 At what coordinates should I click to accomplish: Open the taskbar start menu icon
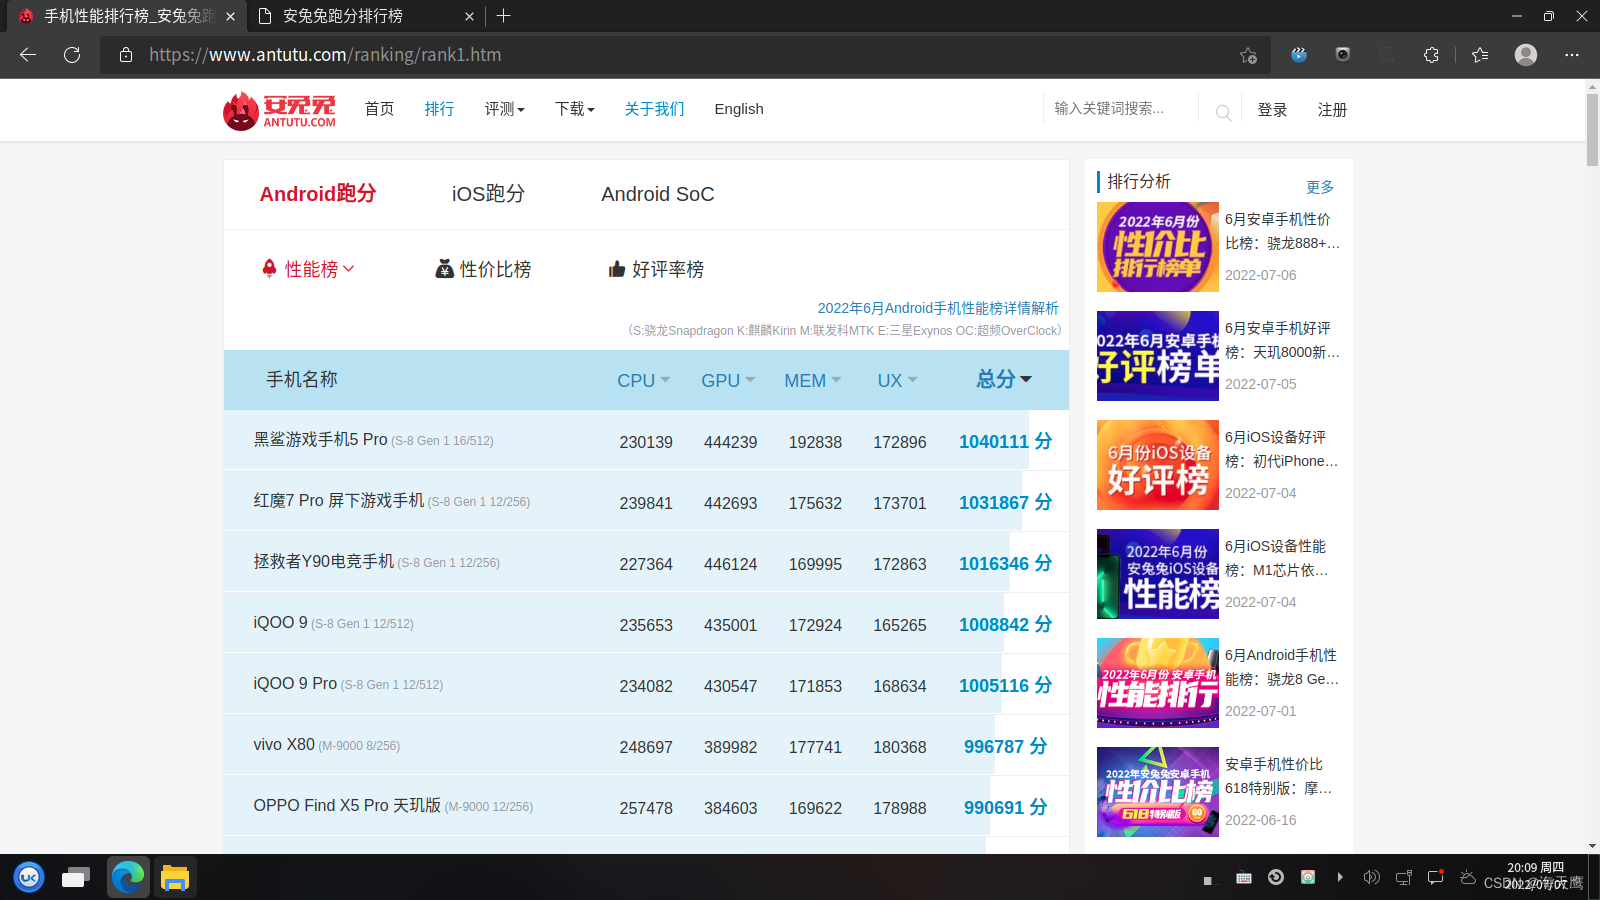(29, 878)
